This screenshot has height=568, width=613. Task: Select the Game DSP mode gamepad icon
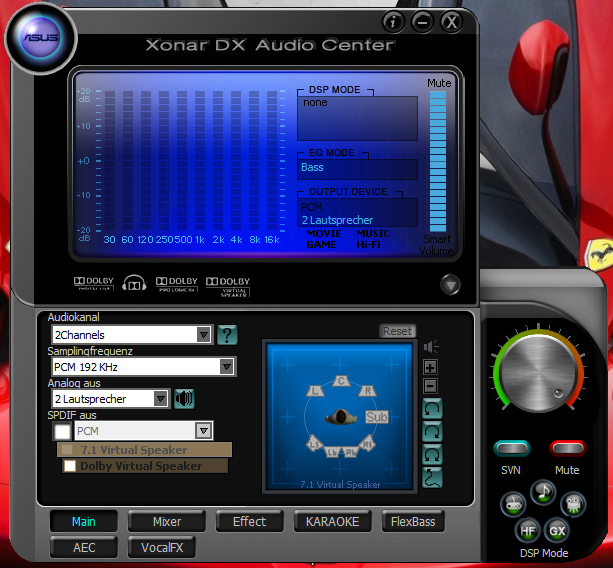pos(513,504)
